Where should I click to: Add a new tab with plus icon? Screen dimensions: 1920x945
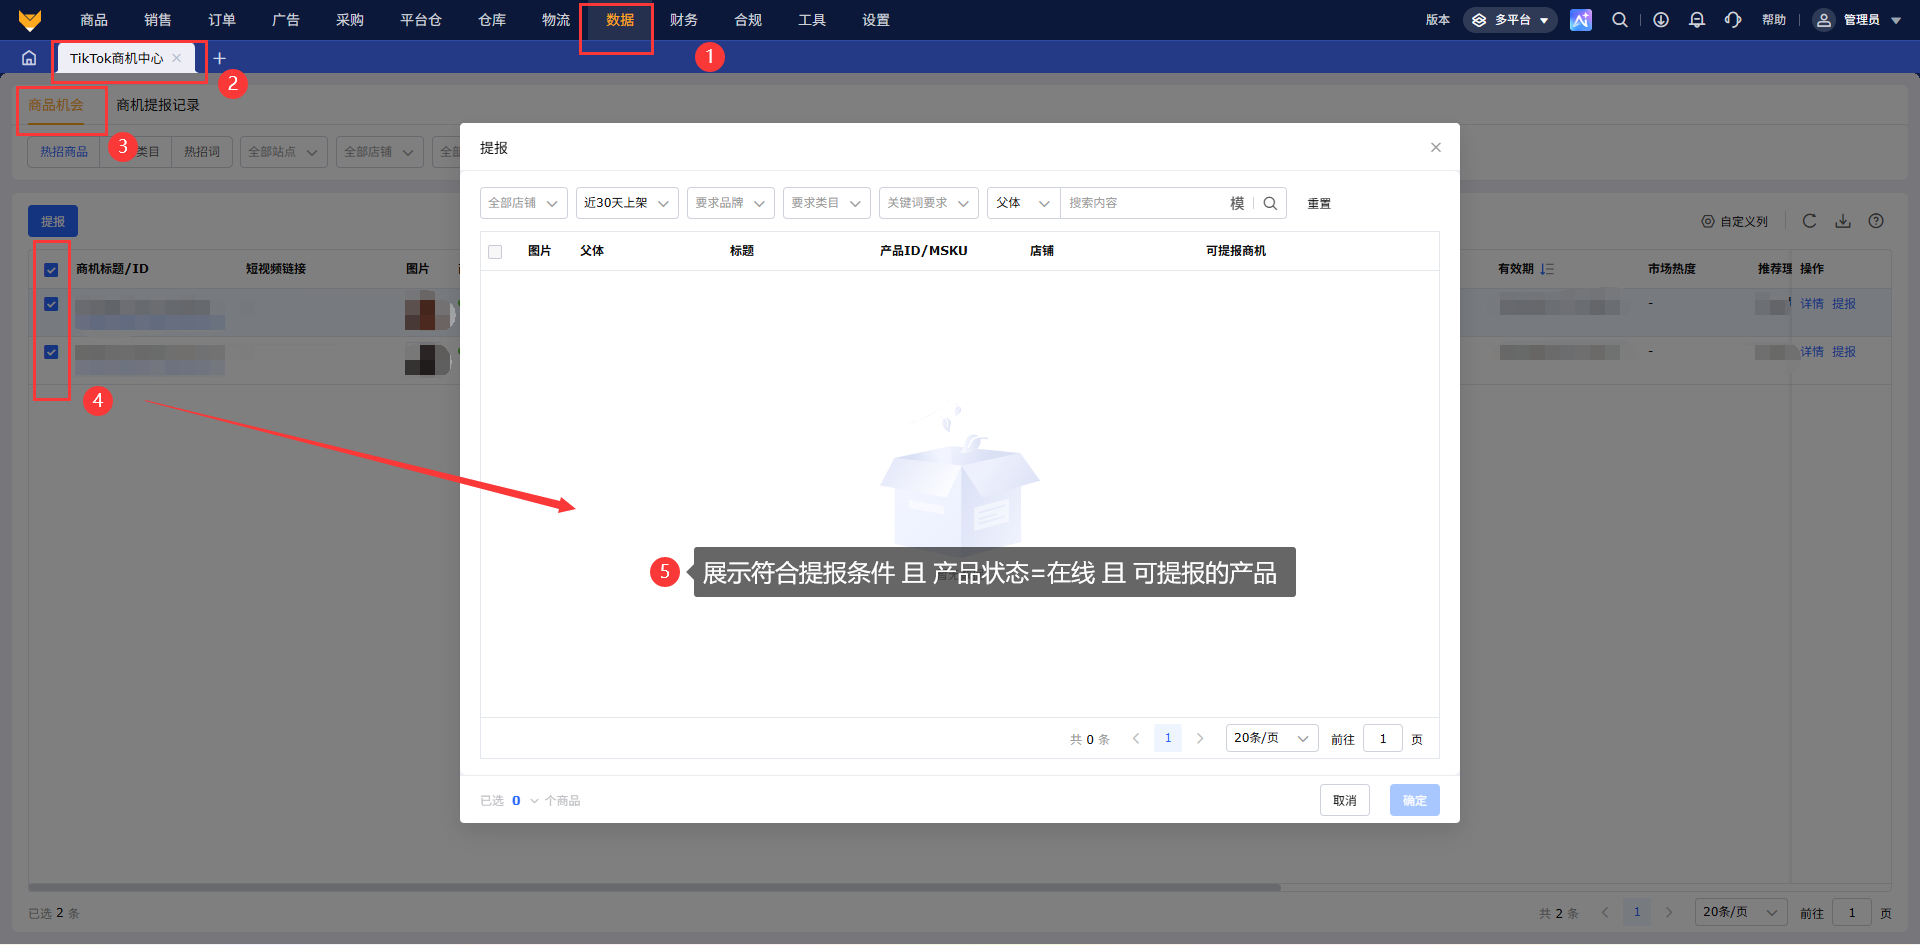[220, 58]
